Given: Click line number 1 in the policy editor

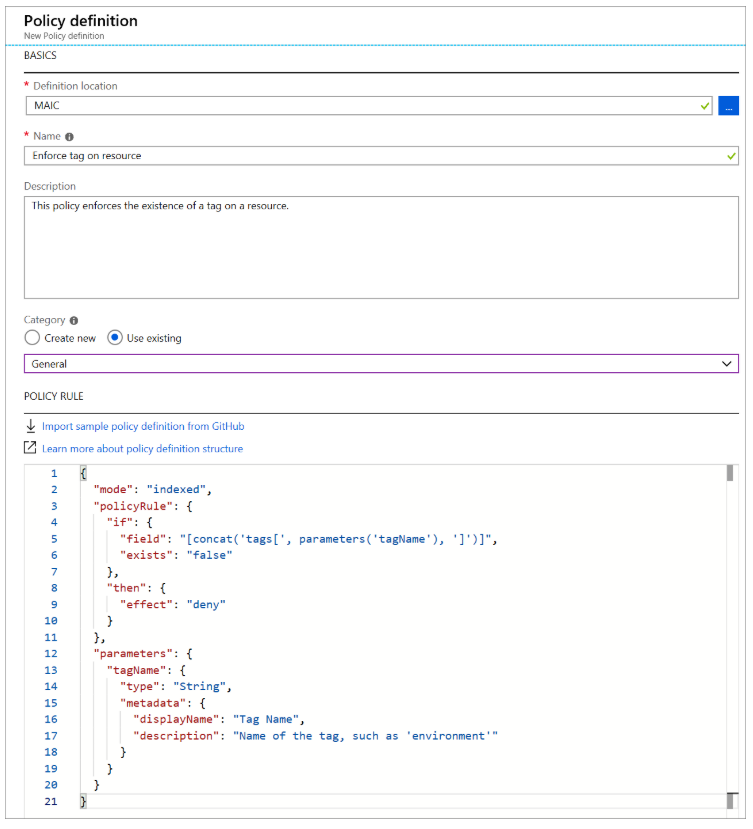Looking at the screenshot, I should click(x=54, y=473).
